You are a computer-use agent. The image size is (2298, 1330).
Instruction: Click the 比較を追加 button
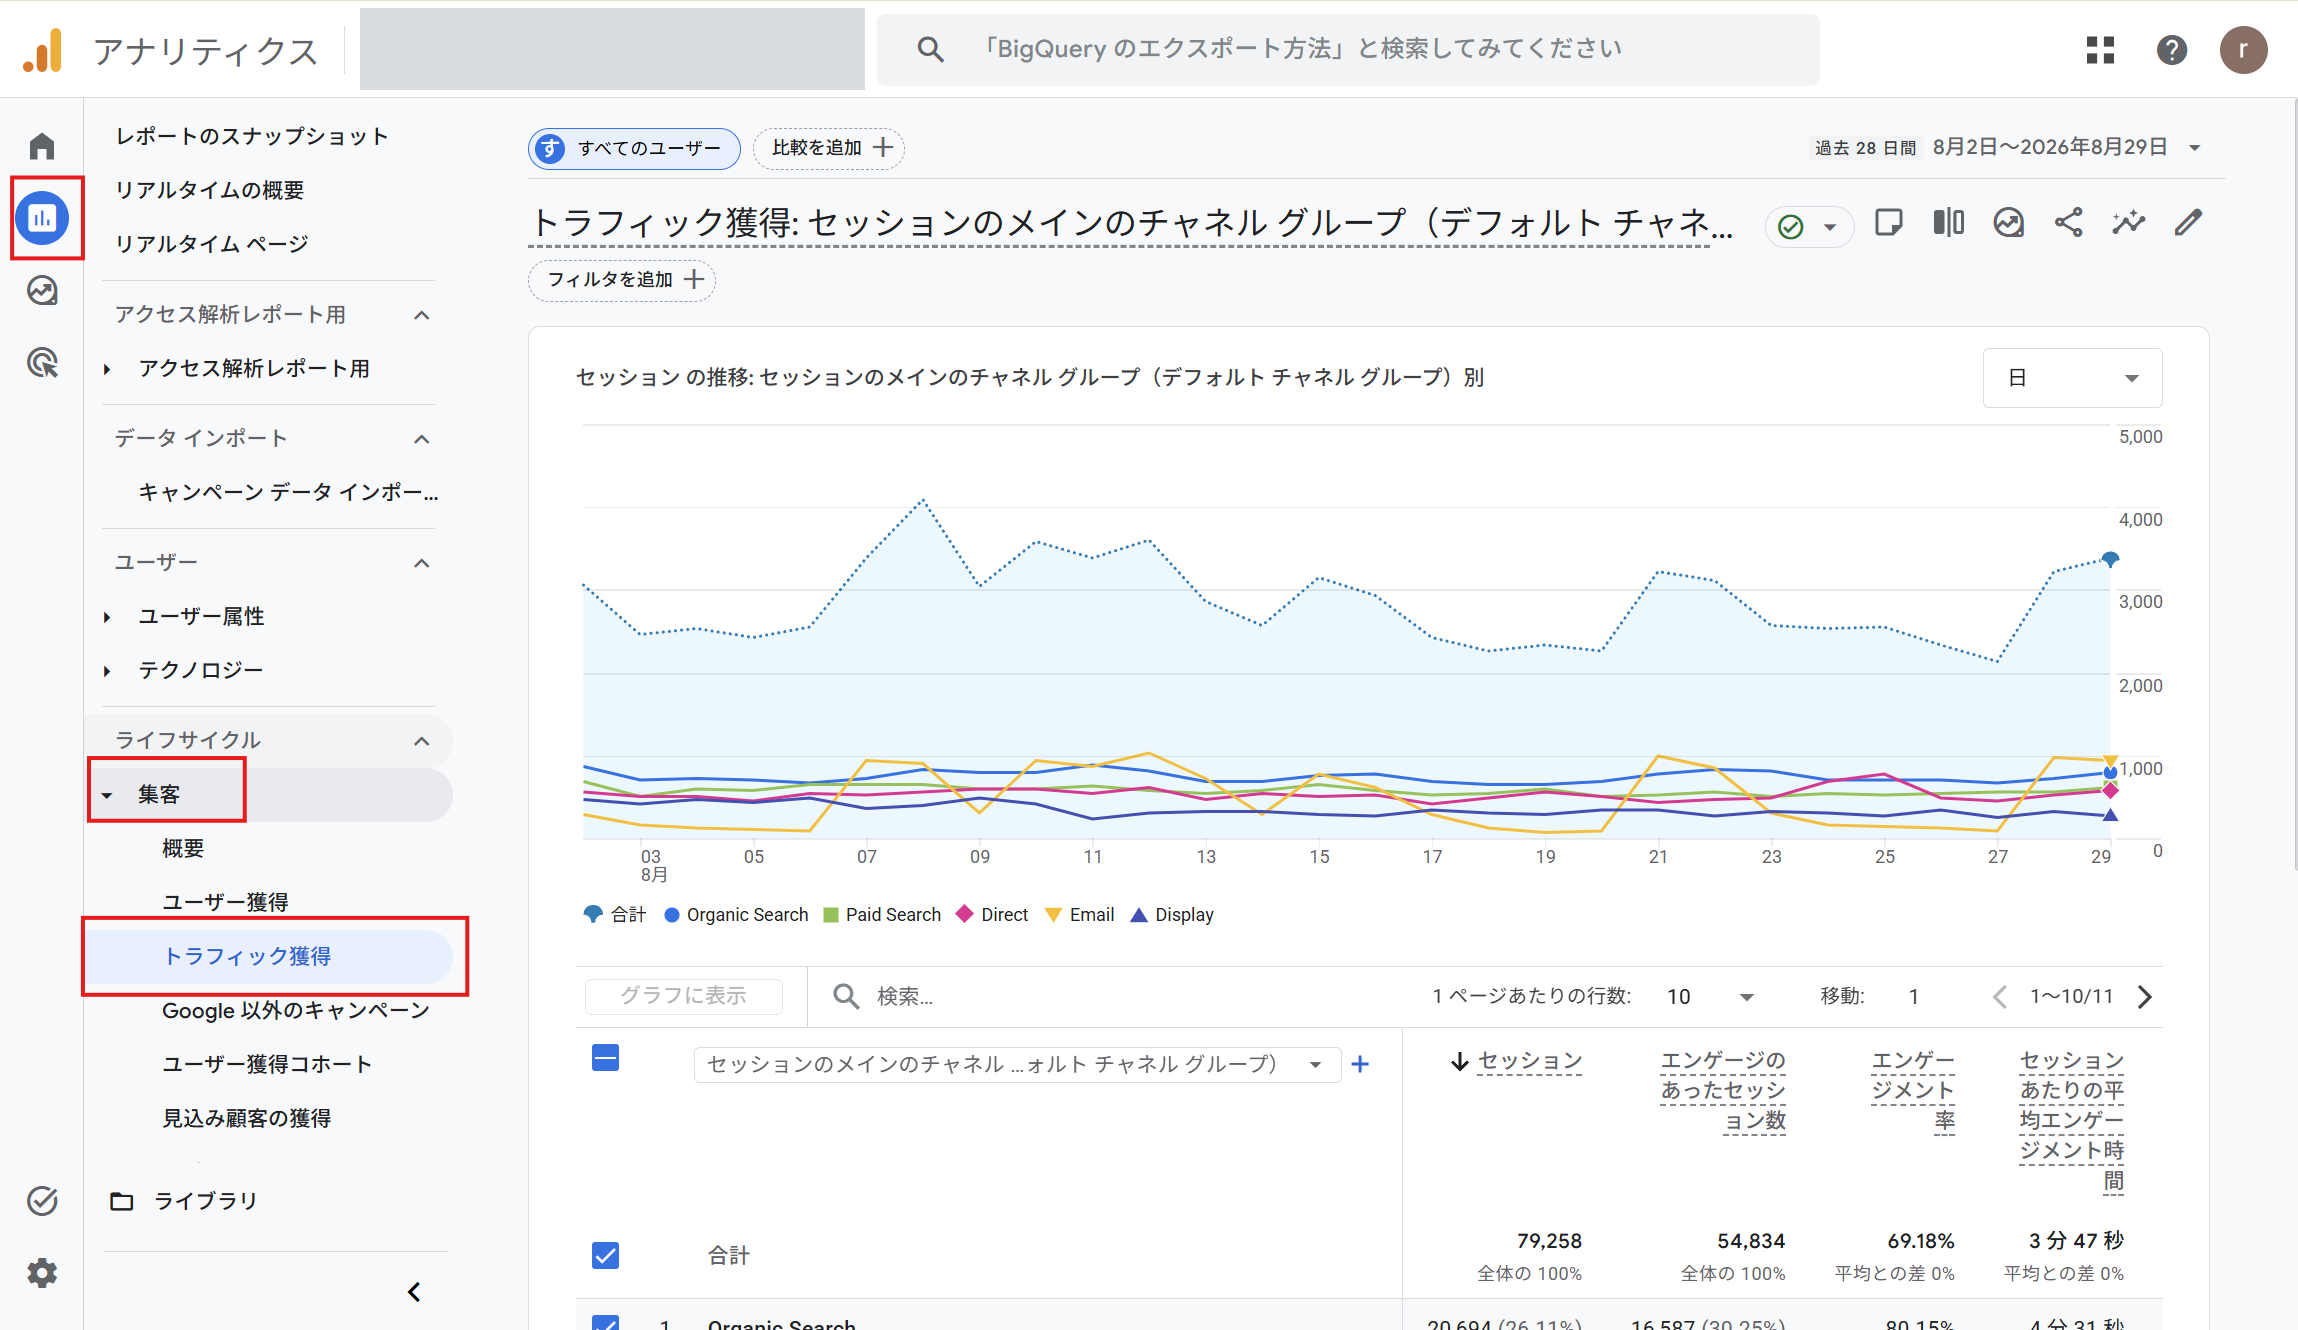pos(829,148)
